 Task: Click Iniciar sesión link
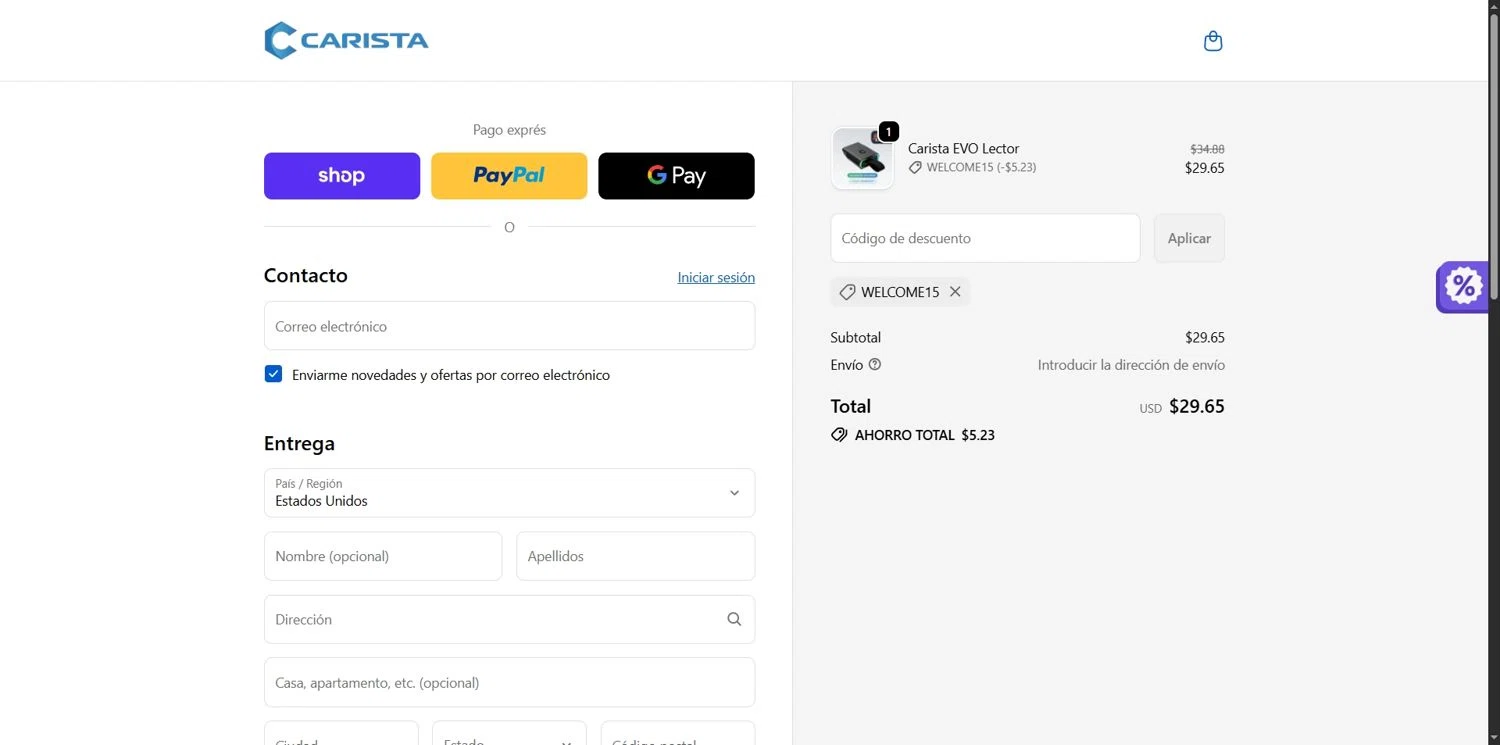point(716,278)
